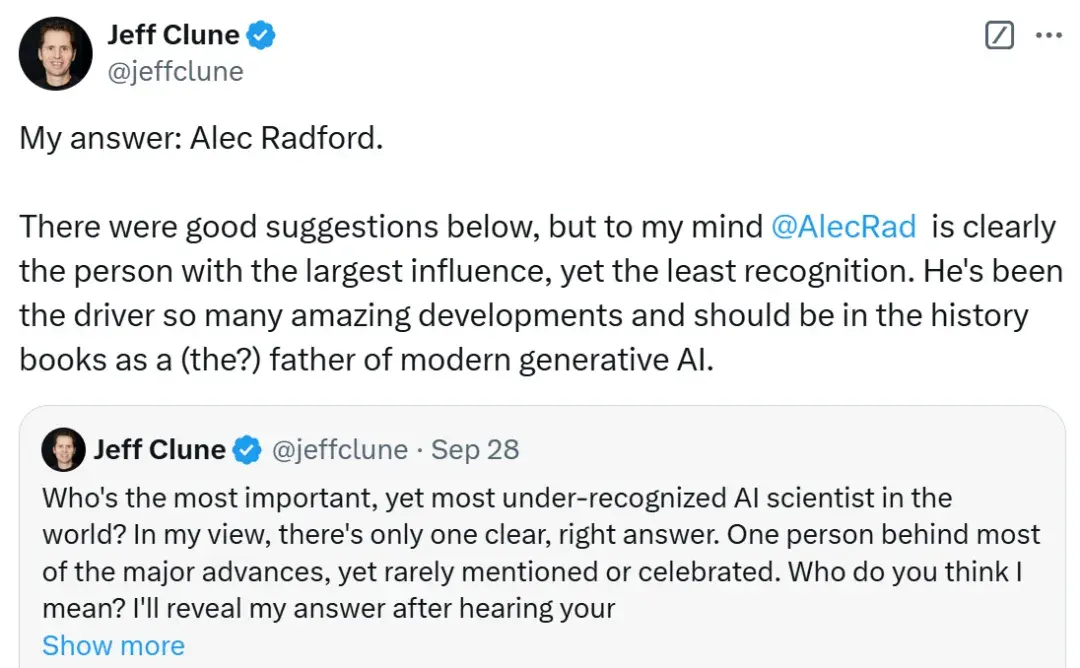Expand the quoted tweet with Show more
1080x668 pixels.
[113, 645]
